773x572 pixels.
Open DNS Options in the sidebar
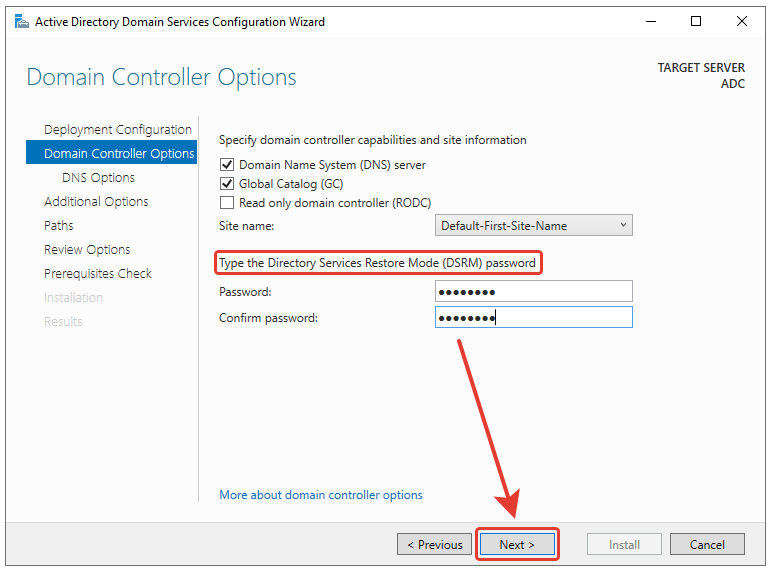point(98,178)
